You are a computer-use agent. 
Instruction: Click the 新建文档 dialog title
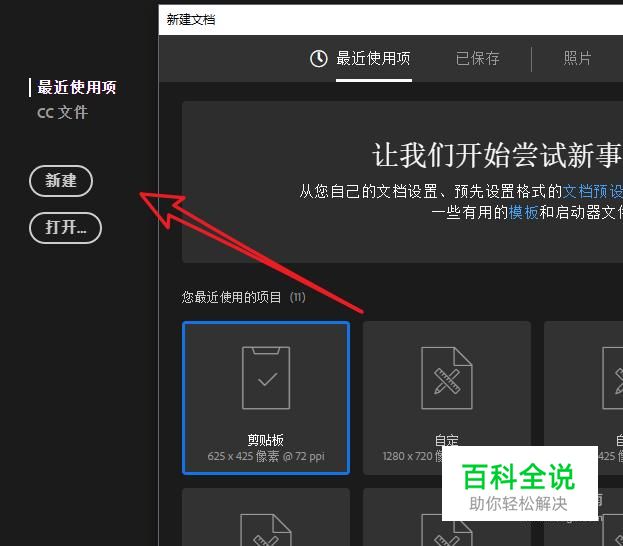tap(191, 19)
